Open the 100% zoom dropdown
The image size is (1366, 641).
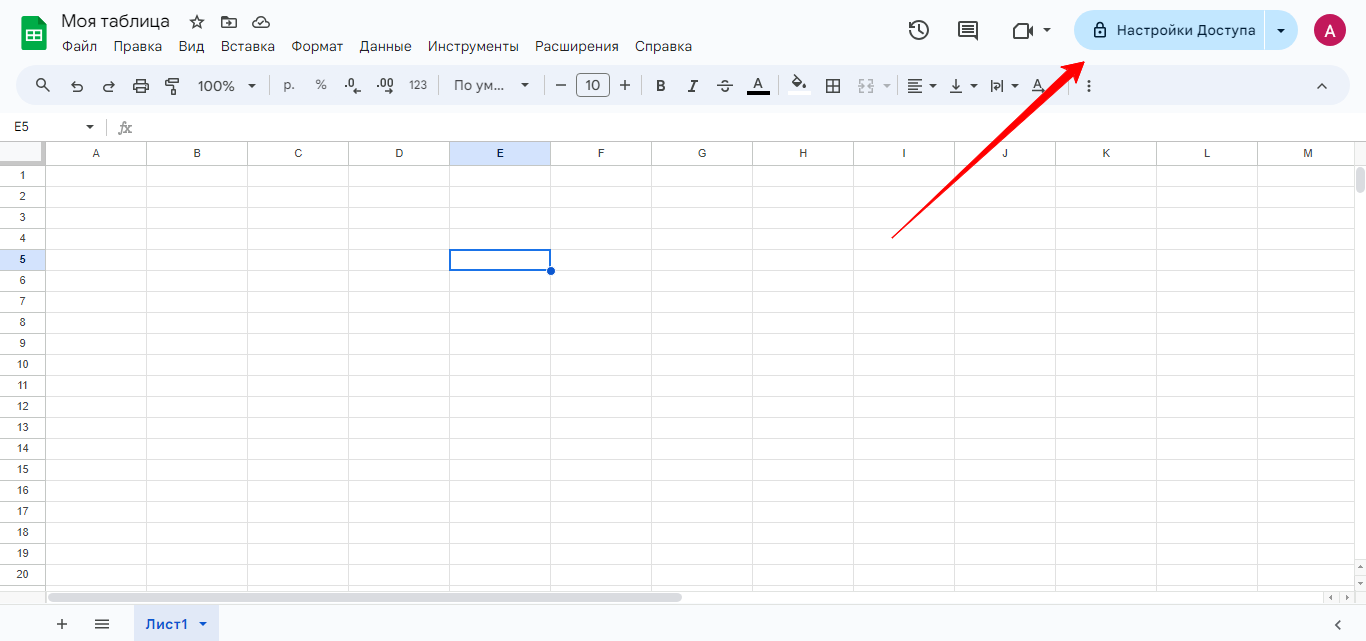coord(227,86)
